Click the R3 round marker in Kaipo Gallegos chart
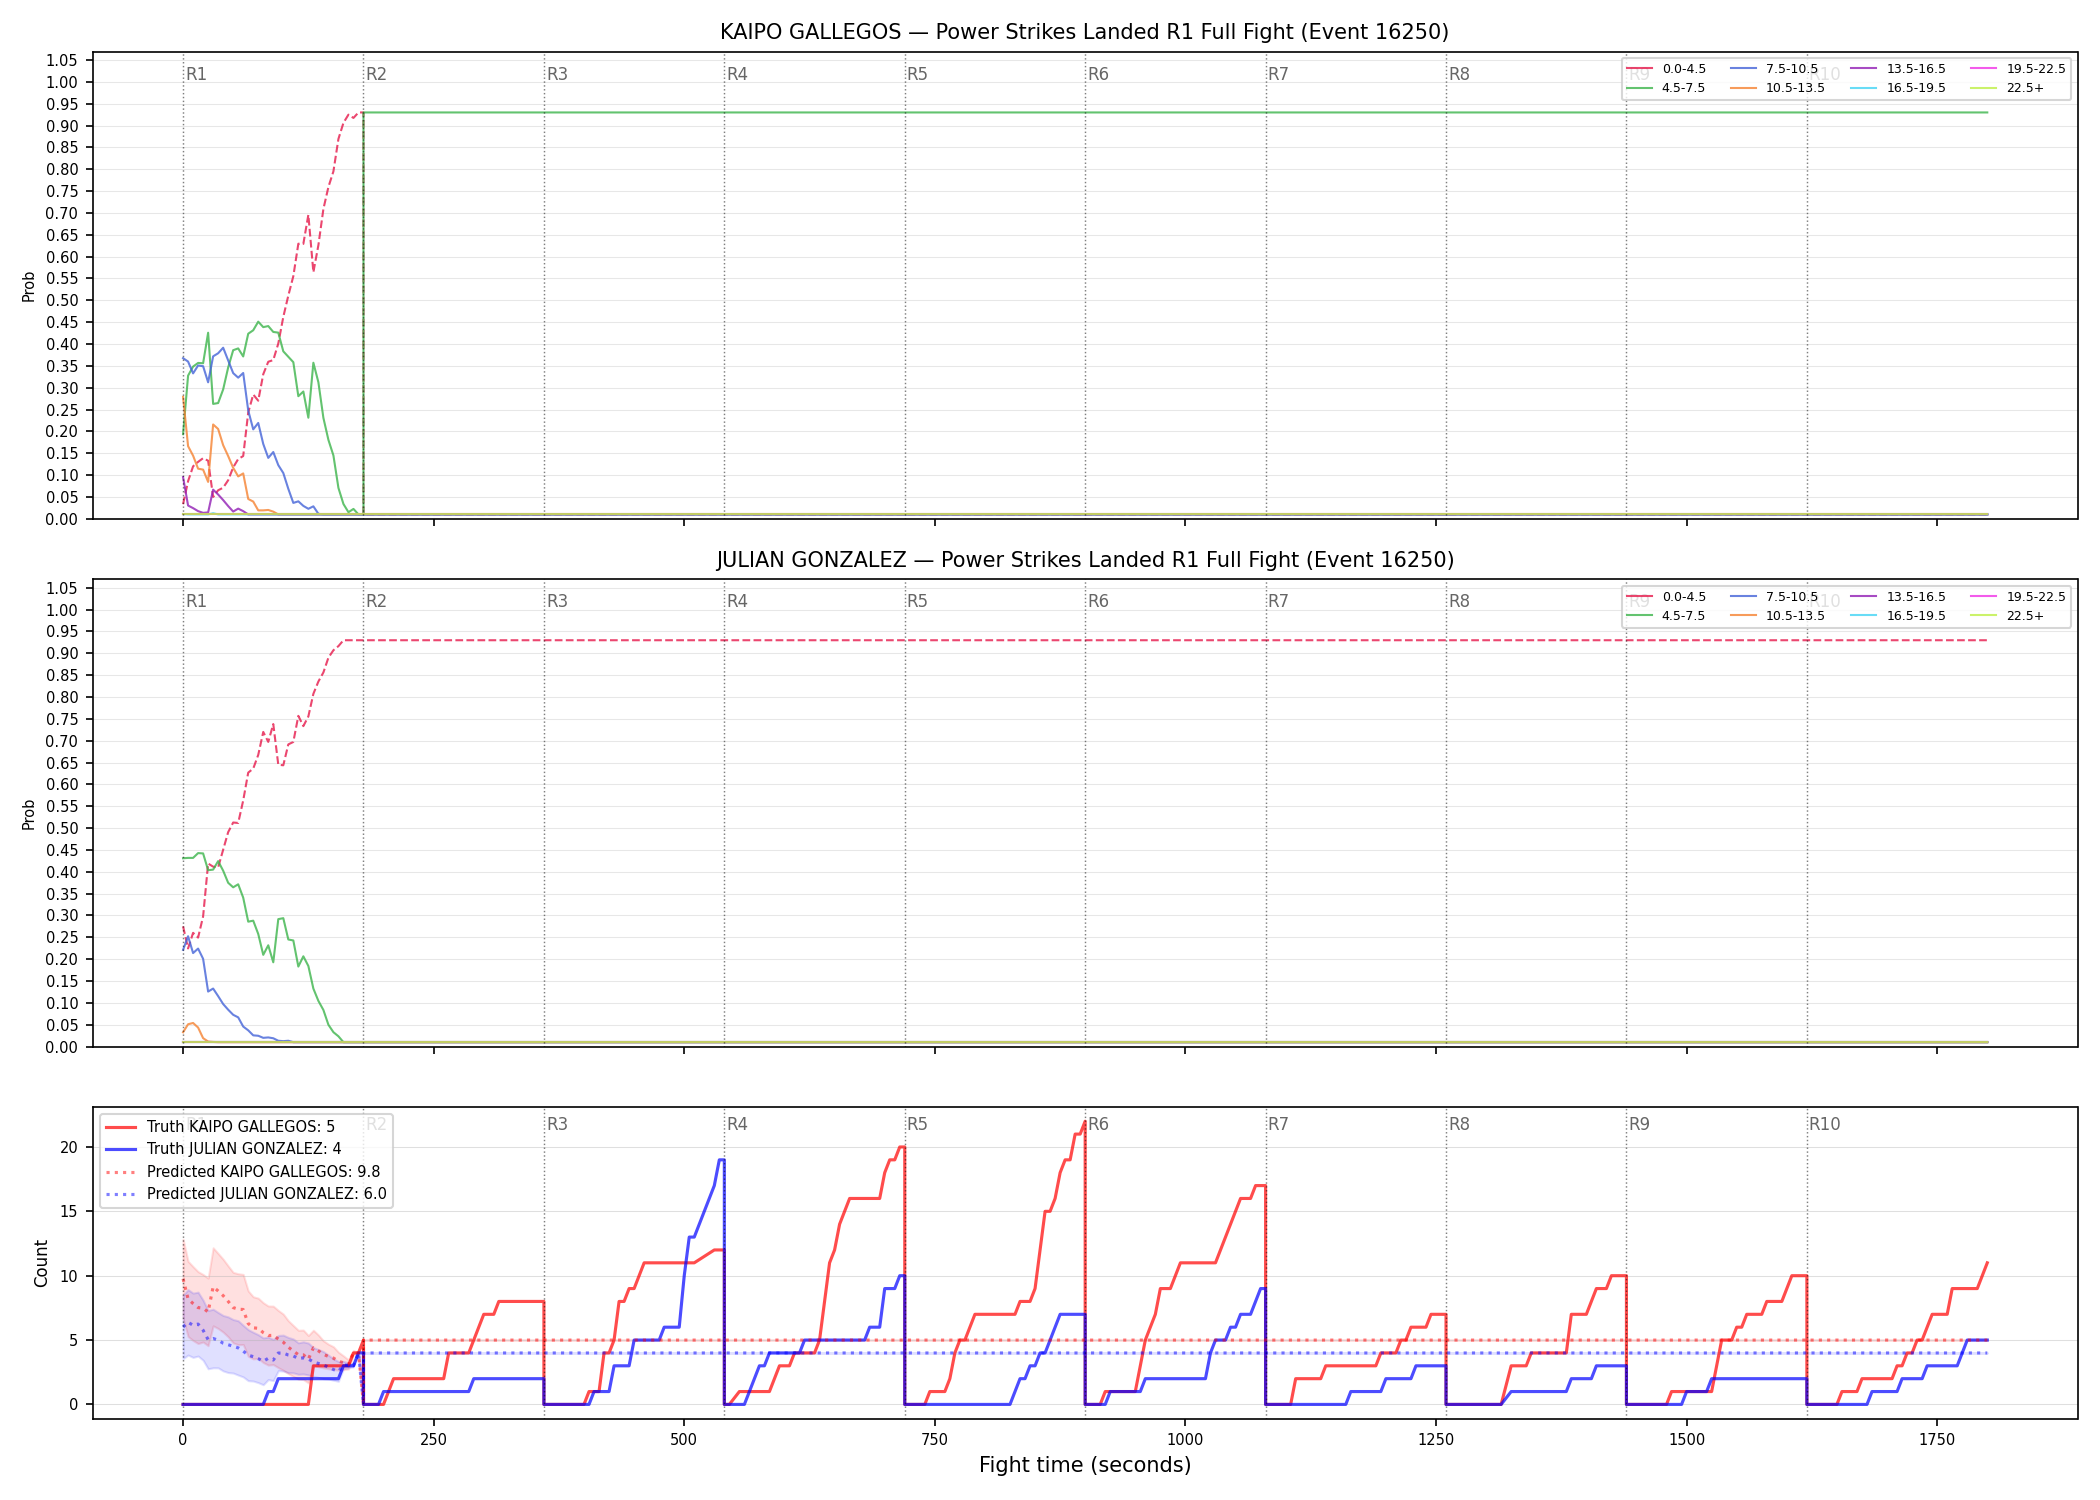The width and height of the screenshot is (2100, 1500). pos(557,74)
